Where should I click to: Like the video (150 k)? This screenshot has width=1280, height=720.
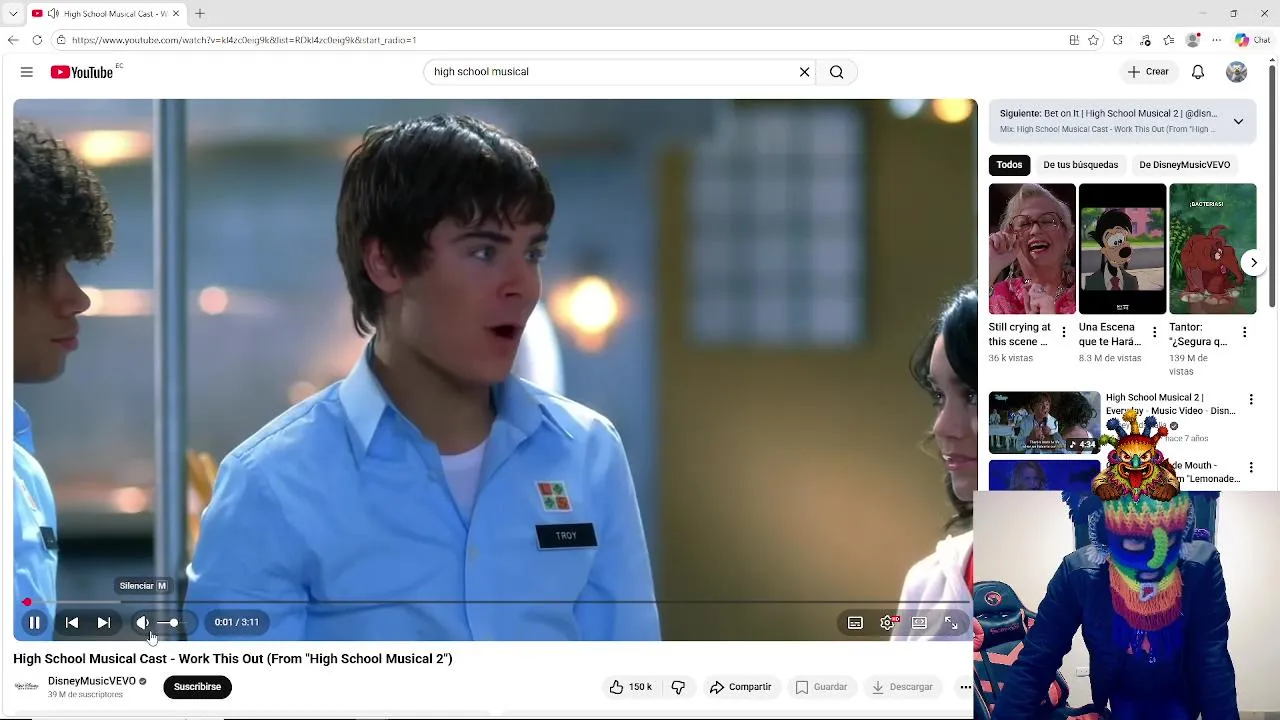630,687
